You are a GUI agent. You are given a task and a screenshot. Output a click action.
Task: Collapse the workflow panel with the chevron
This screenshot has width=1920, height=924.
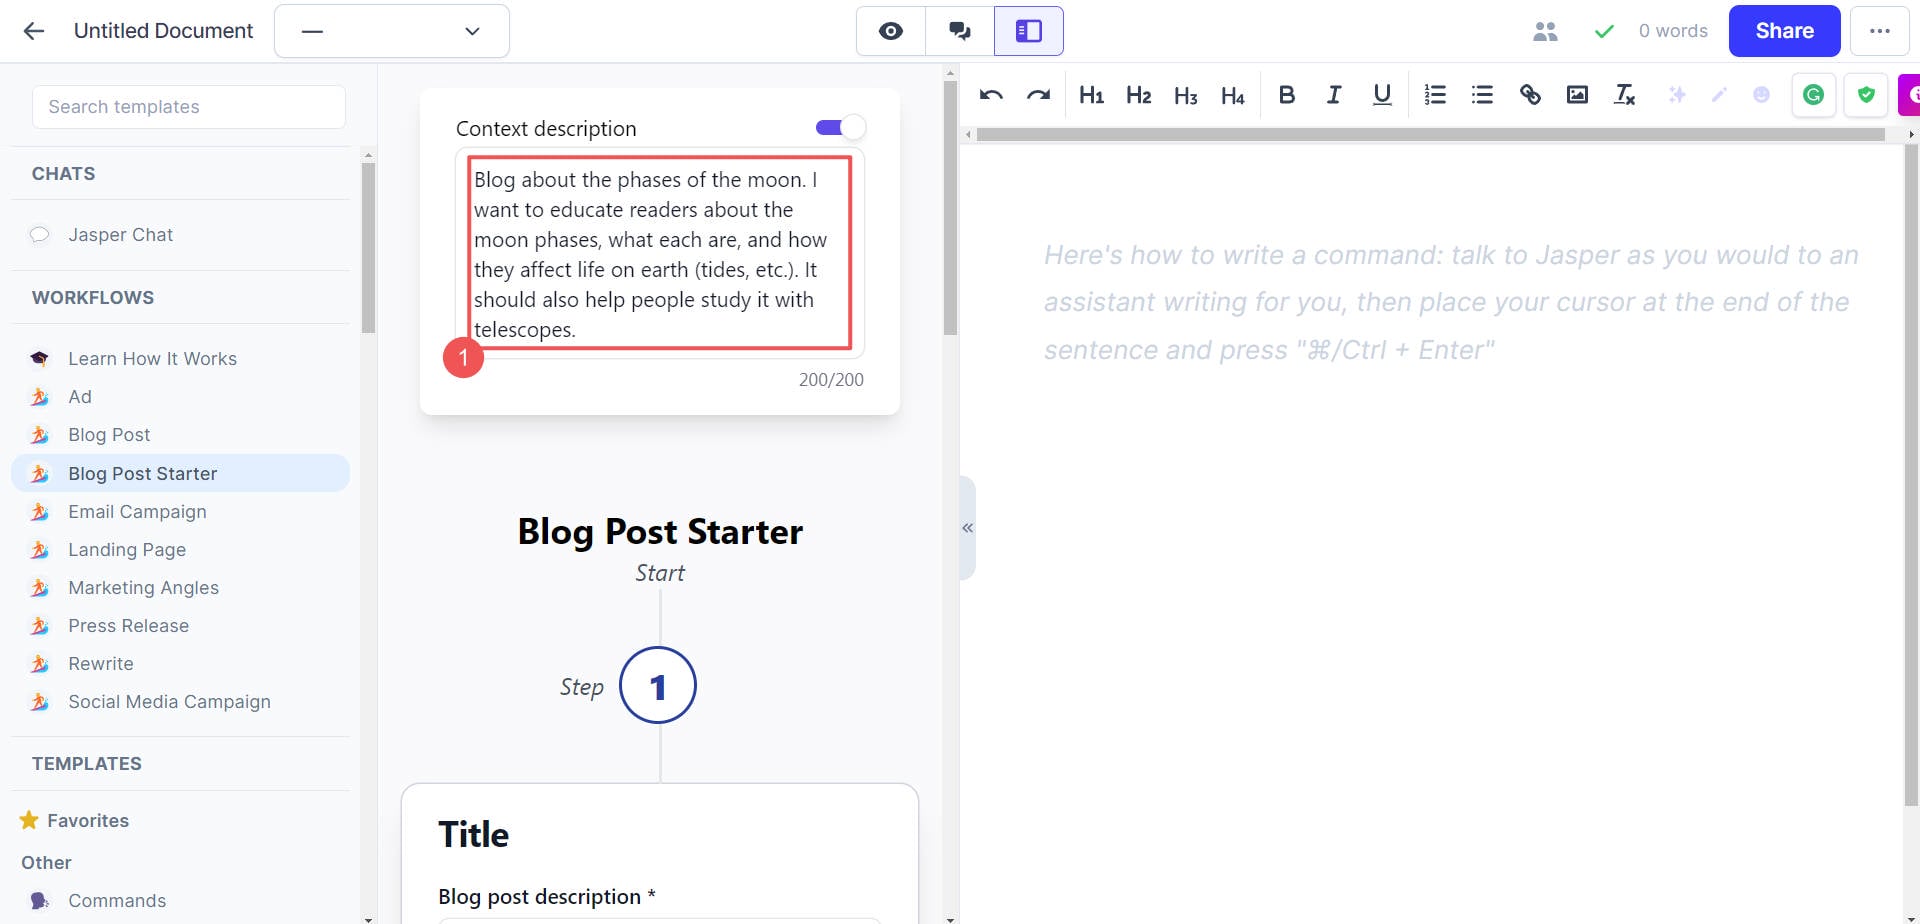pyautogui.click(x=966, y=527)
